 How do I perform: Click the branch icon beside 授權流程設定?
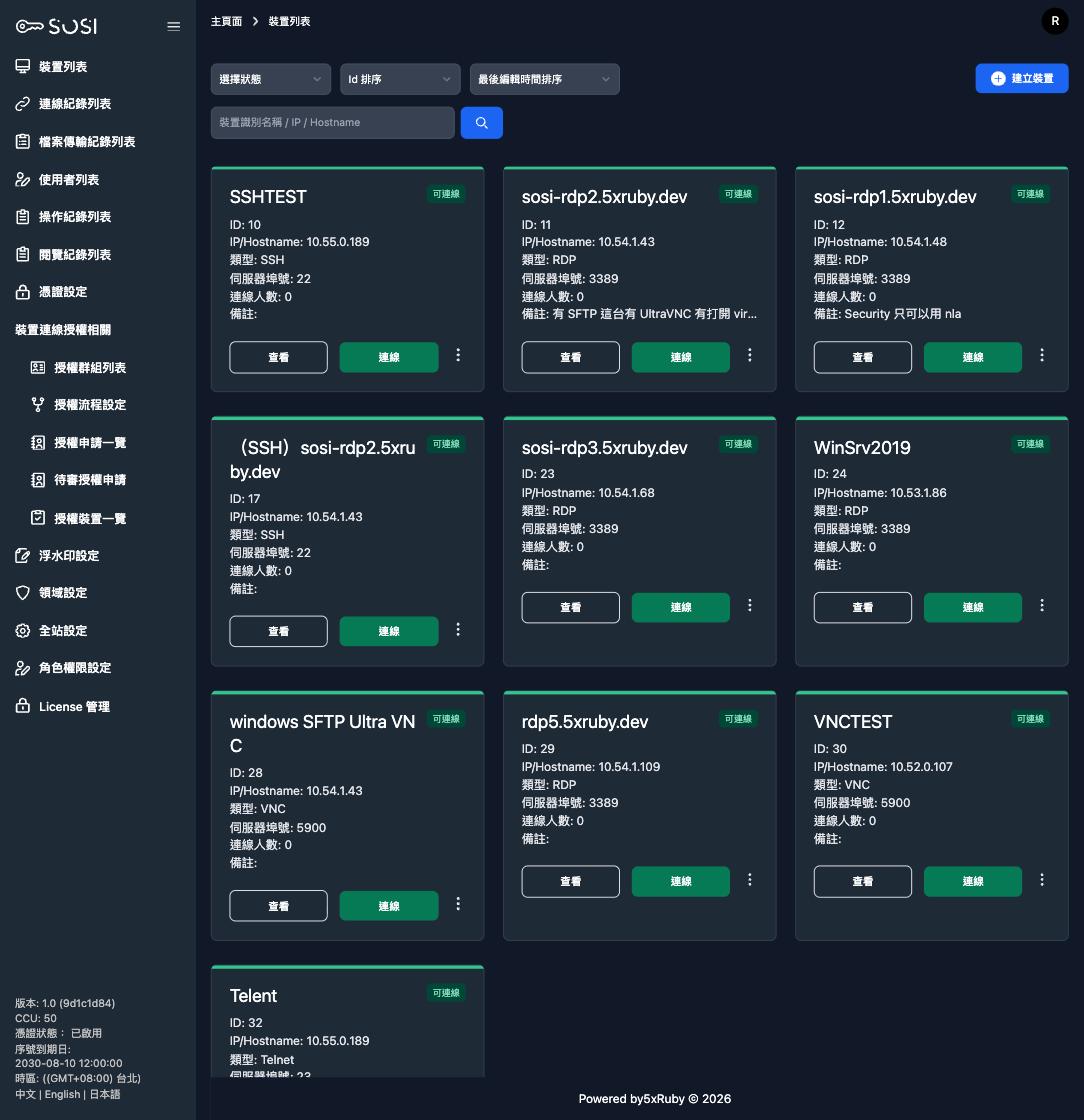click(38, 405)
